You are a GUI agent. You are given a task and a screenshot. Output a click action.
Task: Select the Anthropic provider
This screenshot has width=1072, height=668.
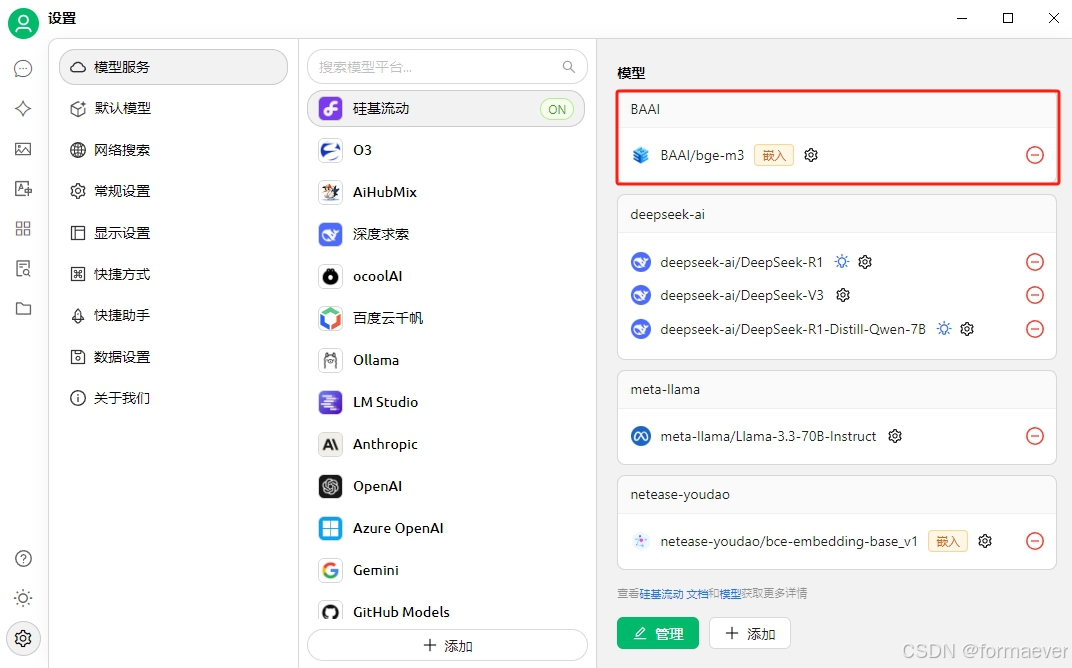click(x=447, y=444)
